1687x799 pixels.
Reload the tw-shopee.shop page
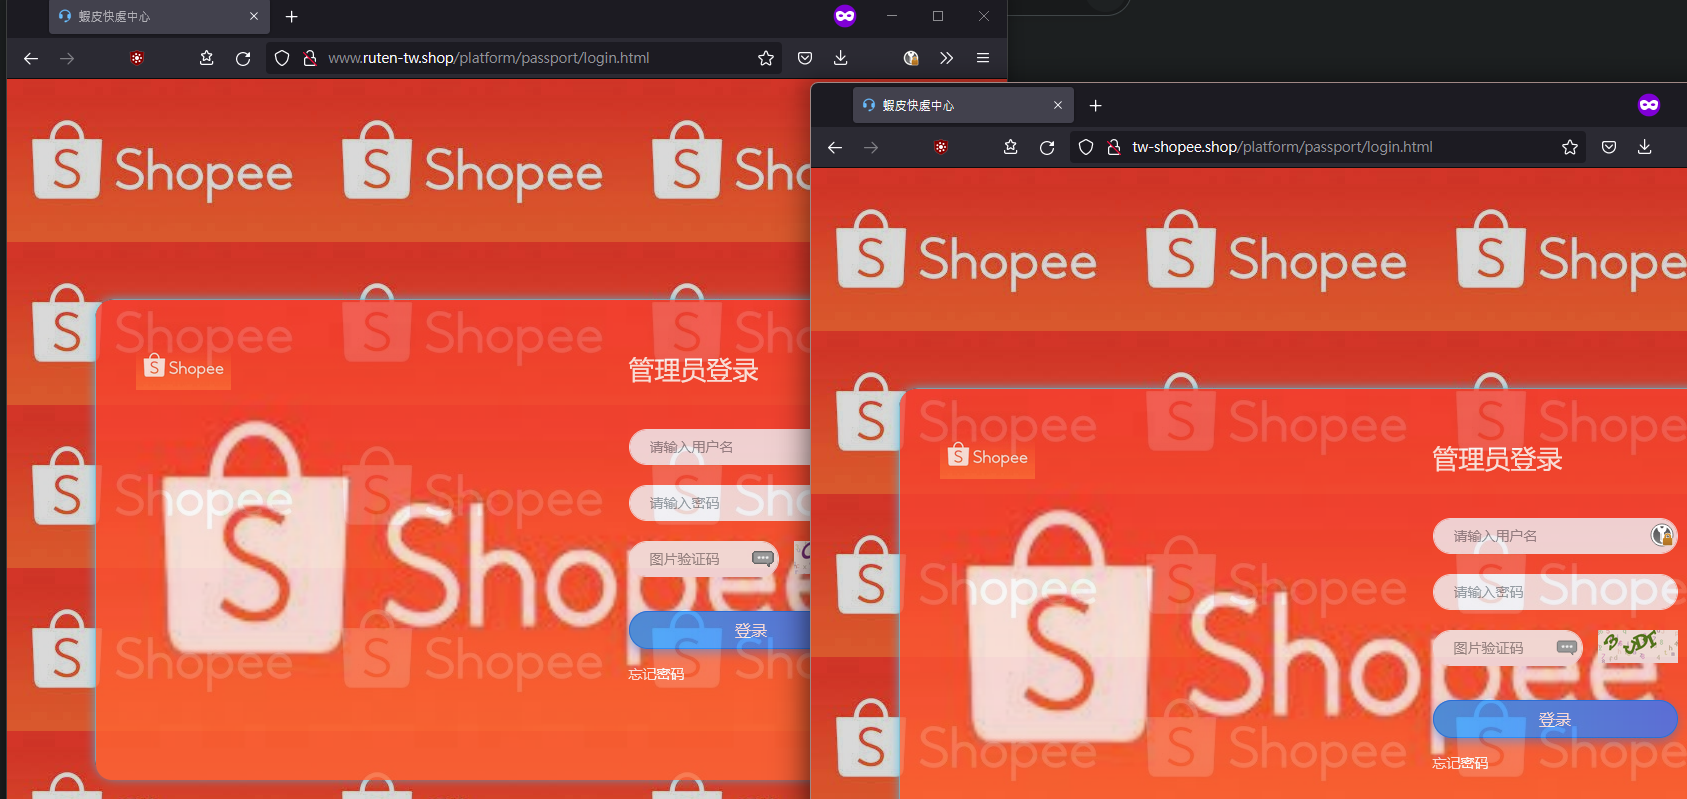(x=1047, y=147)
